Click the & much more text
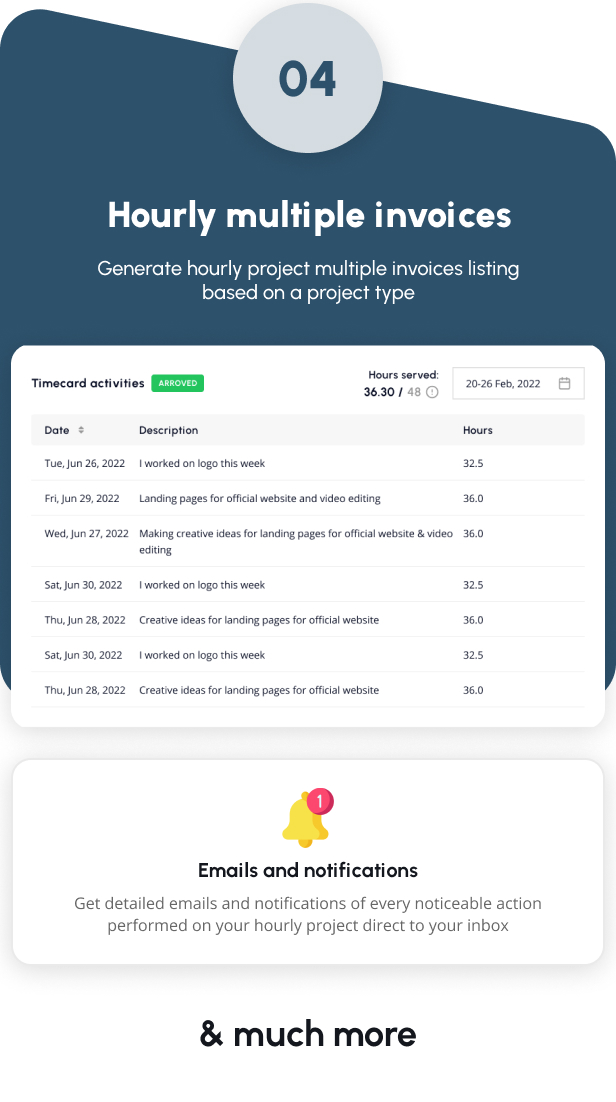The image size is (616, 1102). tap(308, 1034)
